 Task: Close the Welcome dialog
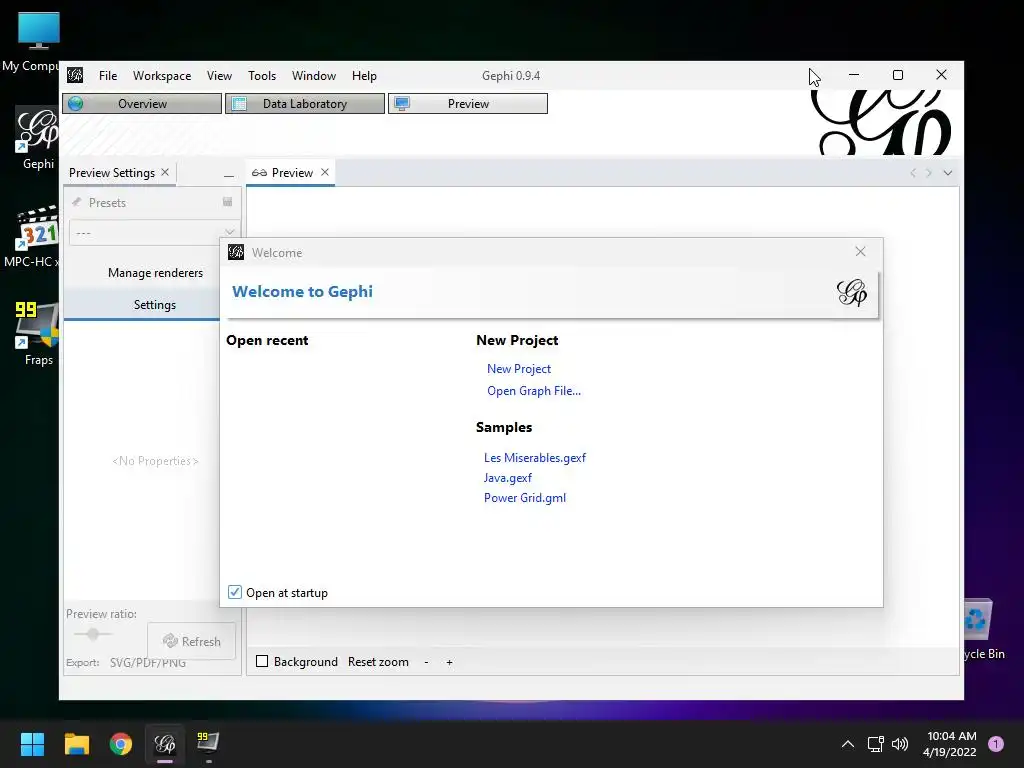[x=860, y=252]
